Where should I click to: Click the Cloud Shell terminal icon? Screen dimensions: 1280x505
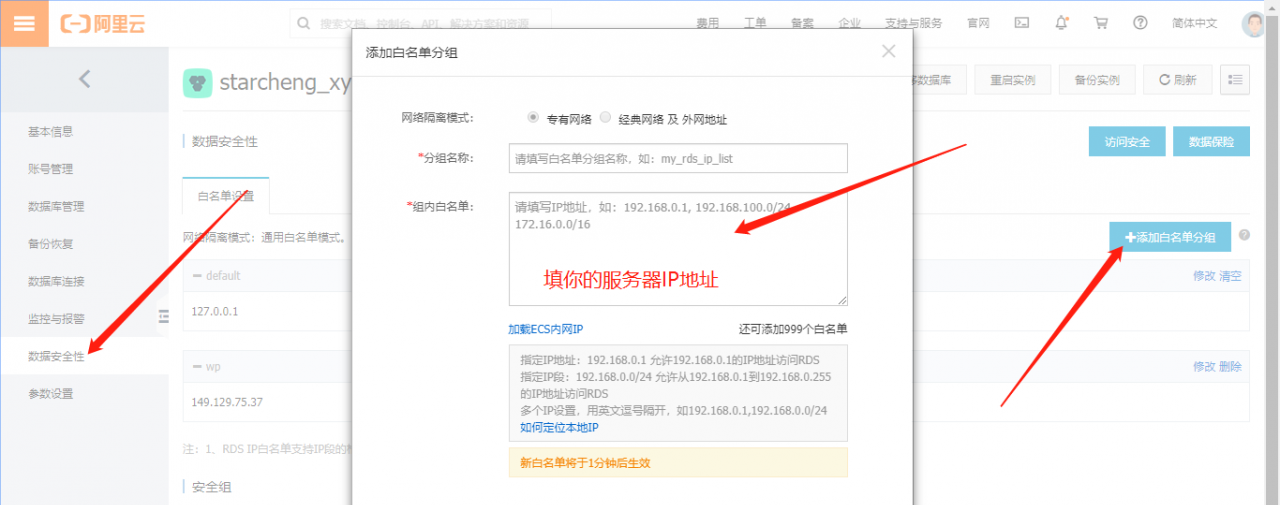point(1022,23)
